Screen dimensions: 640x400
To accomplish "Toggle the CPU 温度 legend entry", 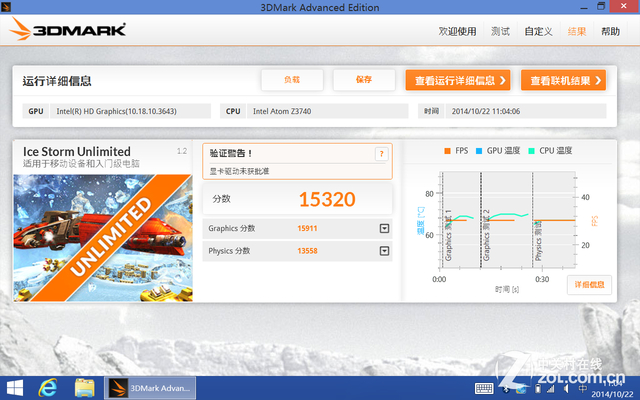I will pyautogui.click(x=550, y=151).
